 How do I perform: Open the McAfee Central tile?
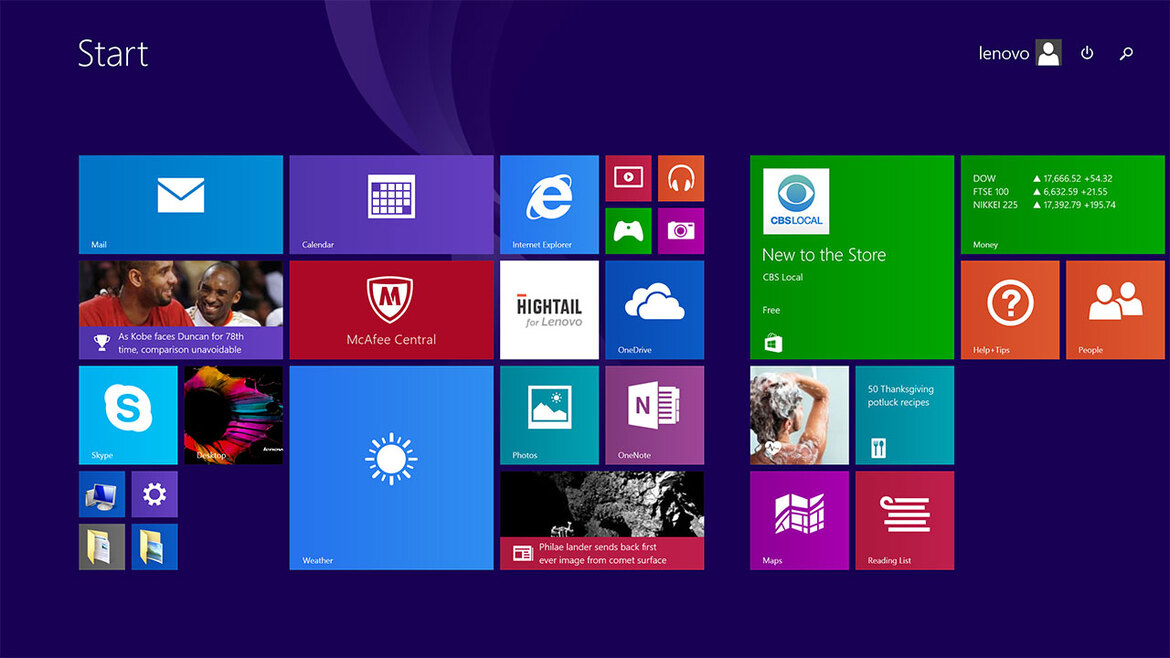pyautogui.click(x=391, y=310)
